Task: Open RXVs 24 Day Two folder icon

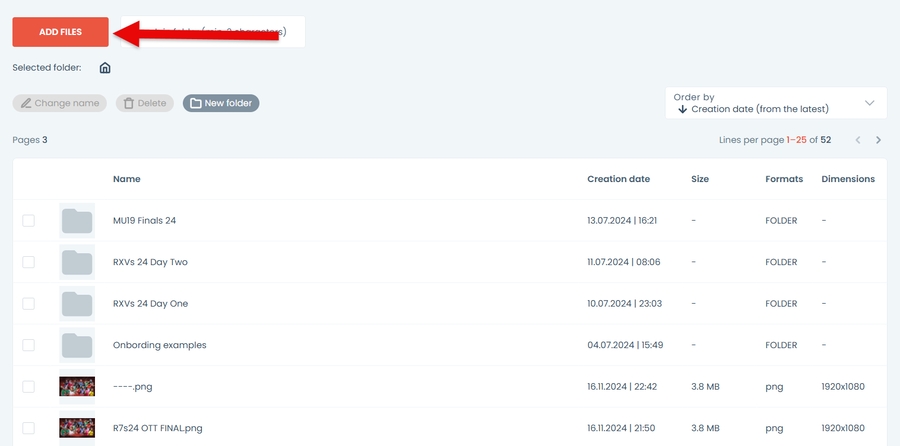Action: click(x=77, y=262)
